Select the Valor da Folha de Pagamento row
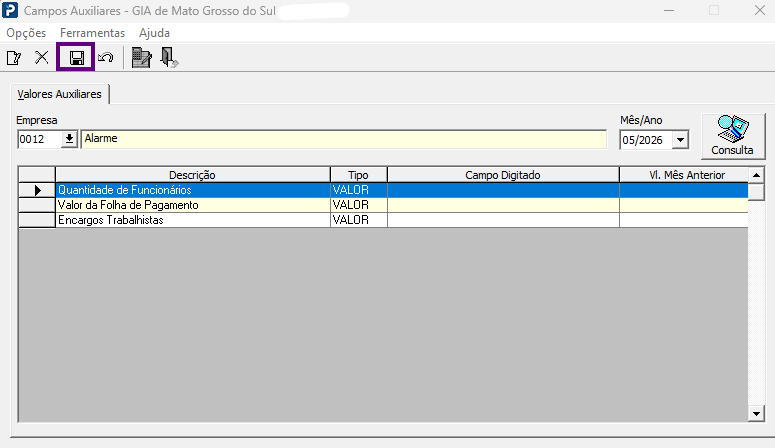The image size is (775, 448). tap(383, 205)
